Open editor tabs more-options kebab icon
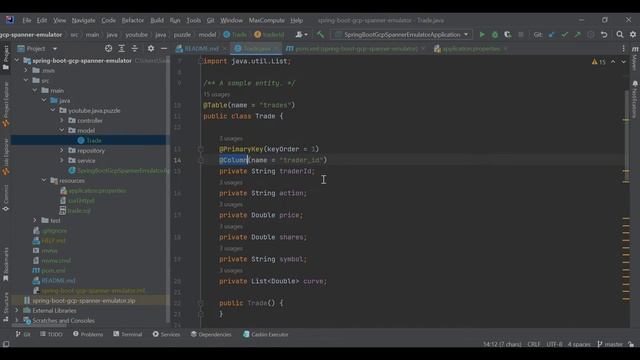The width and height of the screenshot is (640, 360). tap(623, 49)
